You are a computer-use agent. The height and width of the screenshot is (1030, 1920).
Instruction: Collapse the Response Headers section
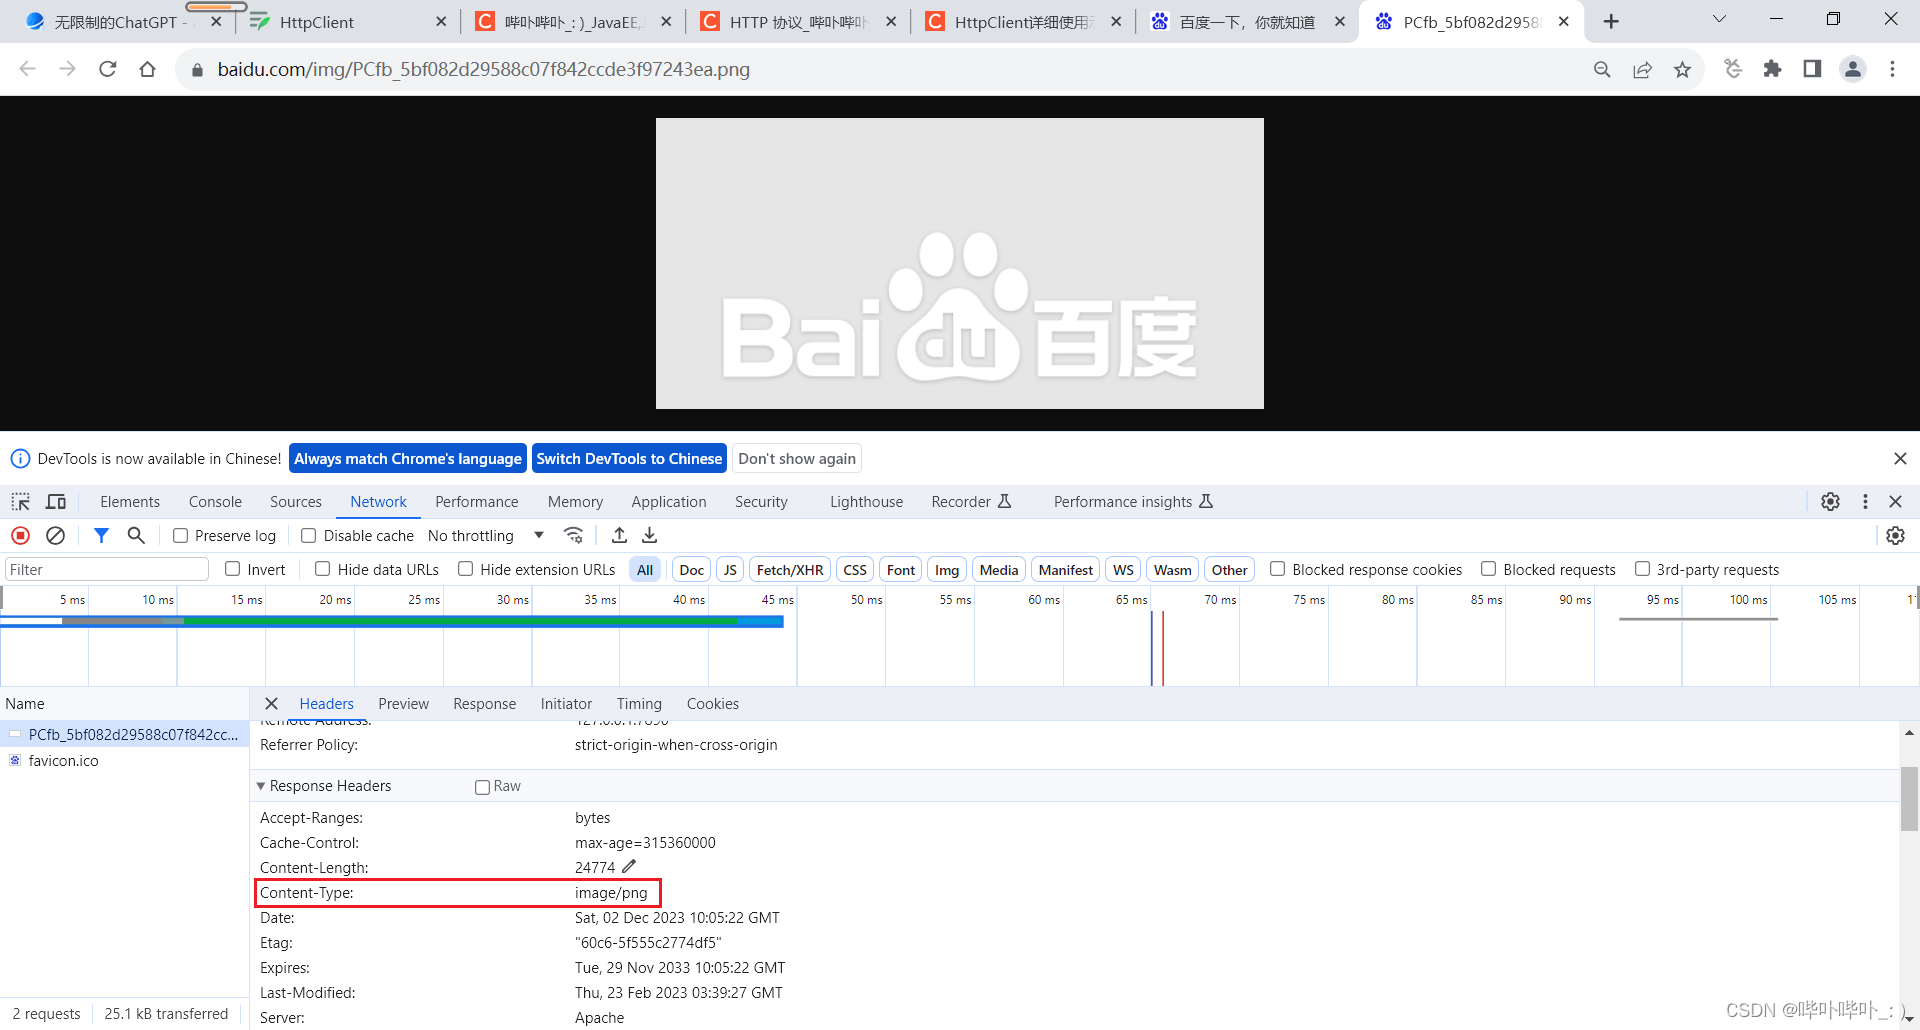coord(261,785)
